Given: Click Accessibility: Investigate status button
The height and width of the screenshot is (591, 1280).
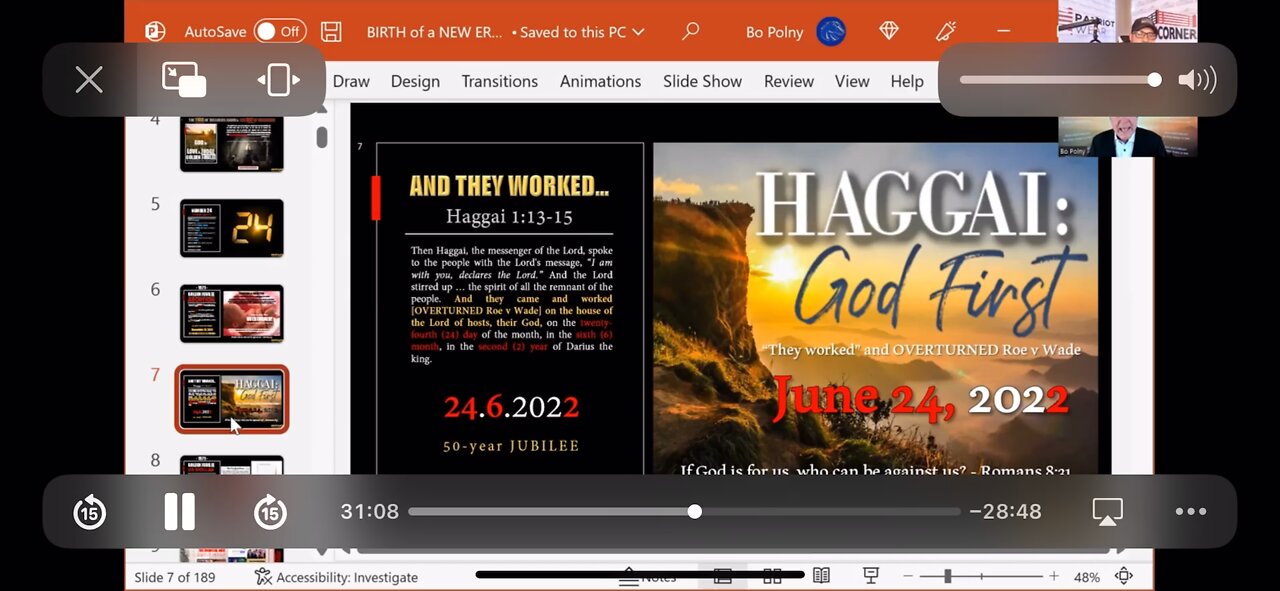Looking at the screenshot, I should pyautogui.click(x=337, y=577).
